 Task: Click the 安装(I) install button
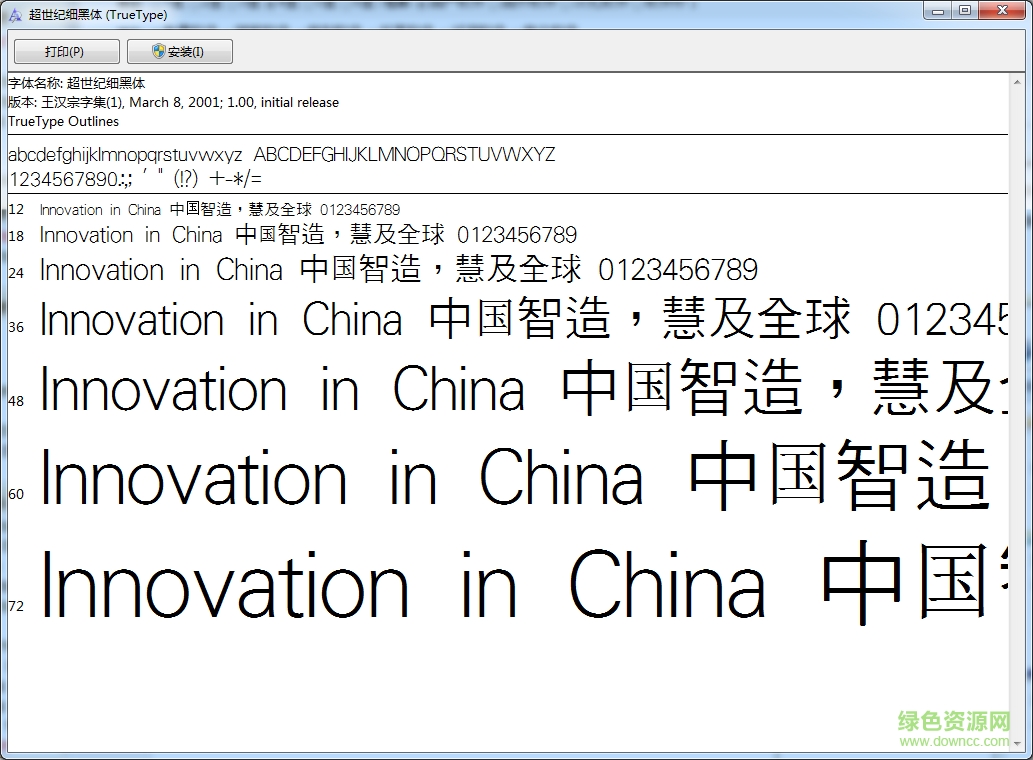coord(179,51)
